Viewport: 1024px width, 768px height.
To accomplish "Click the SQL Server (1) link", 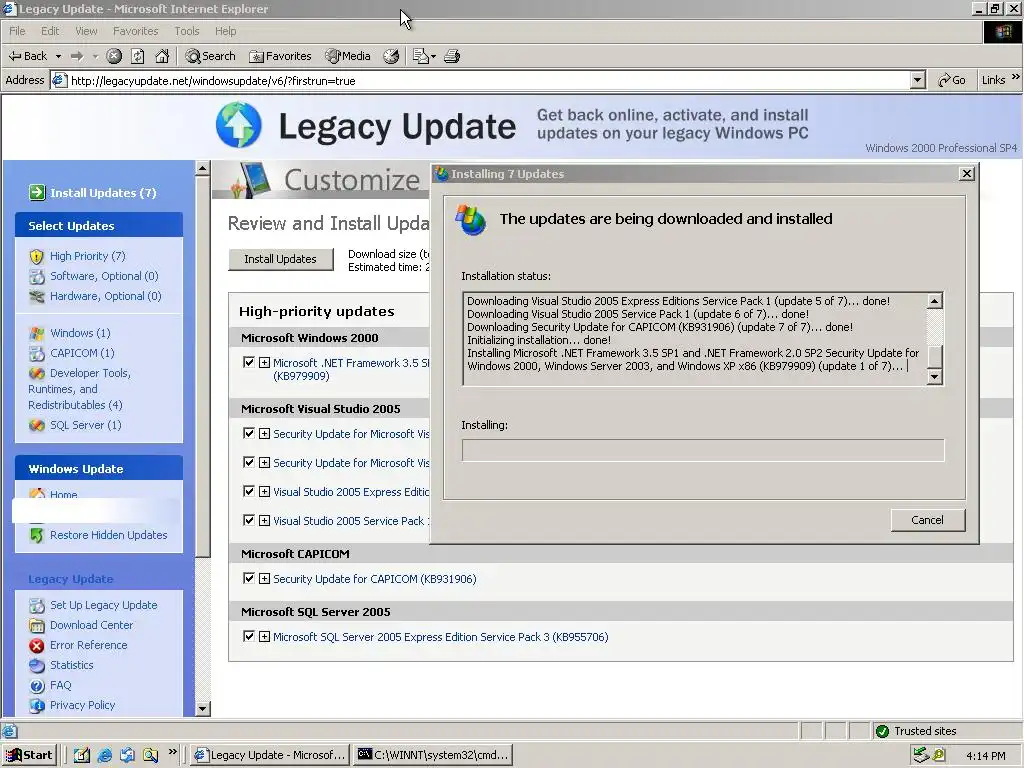I will (86, 425).
